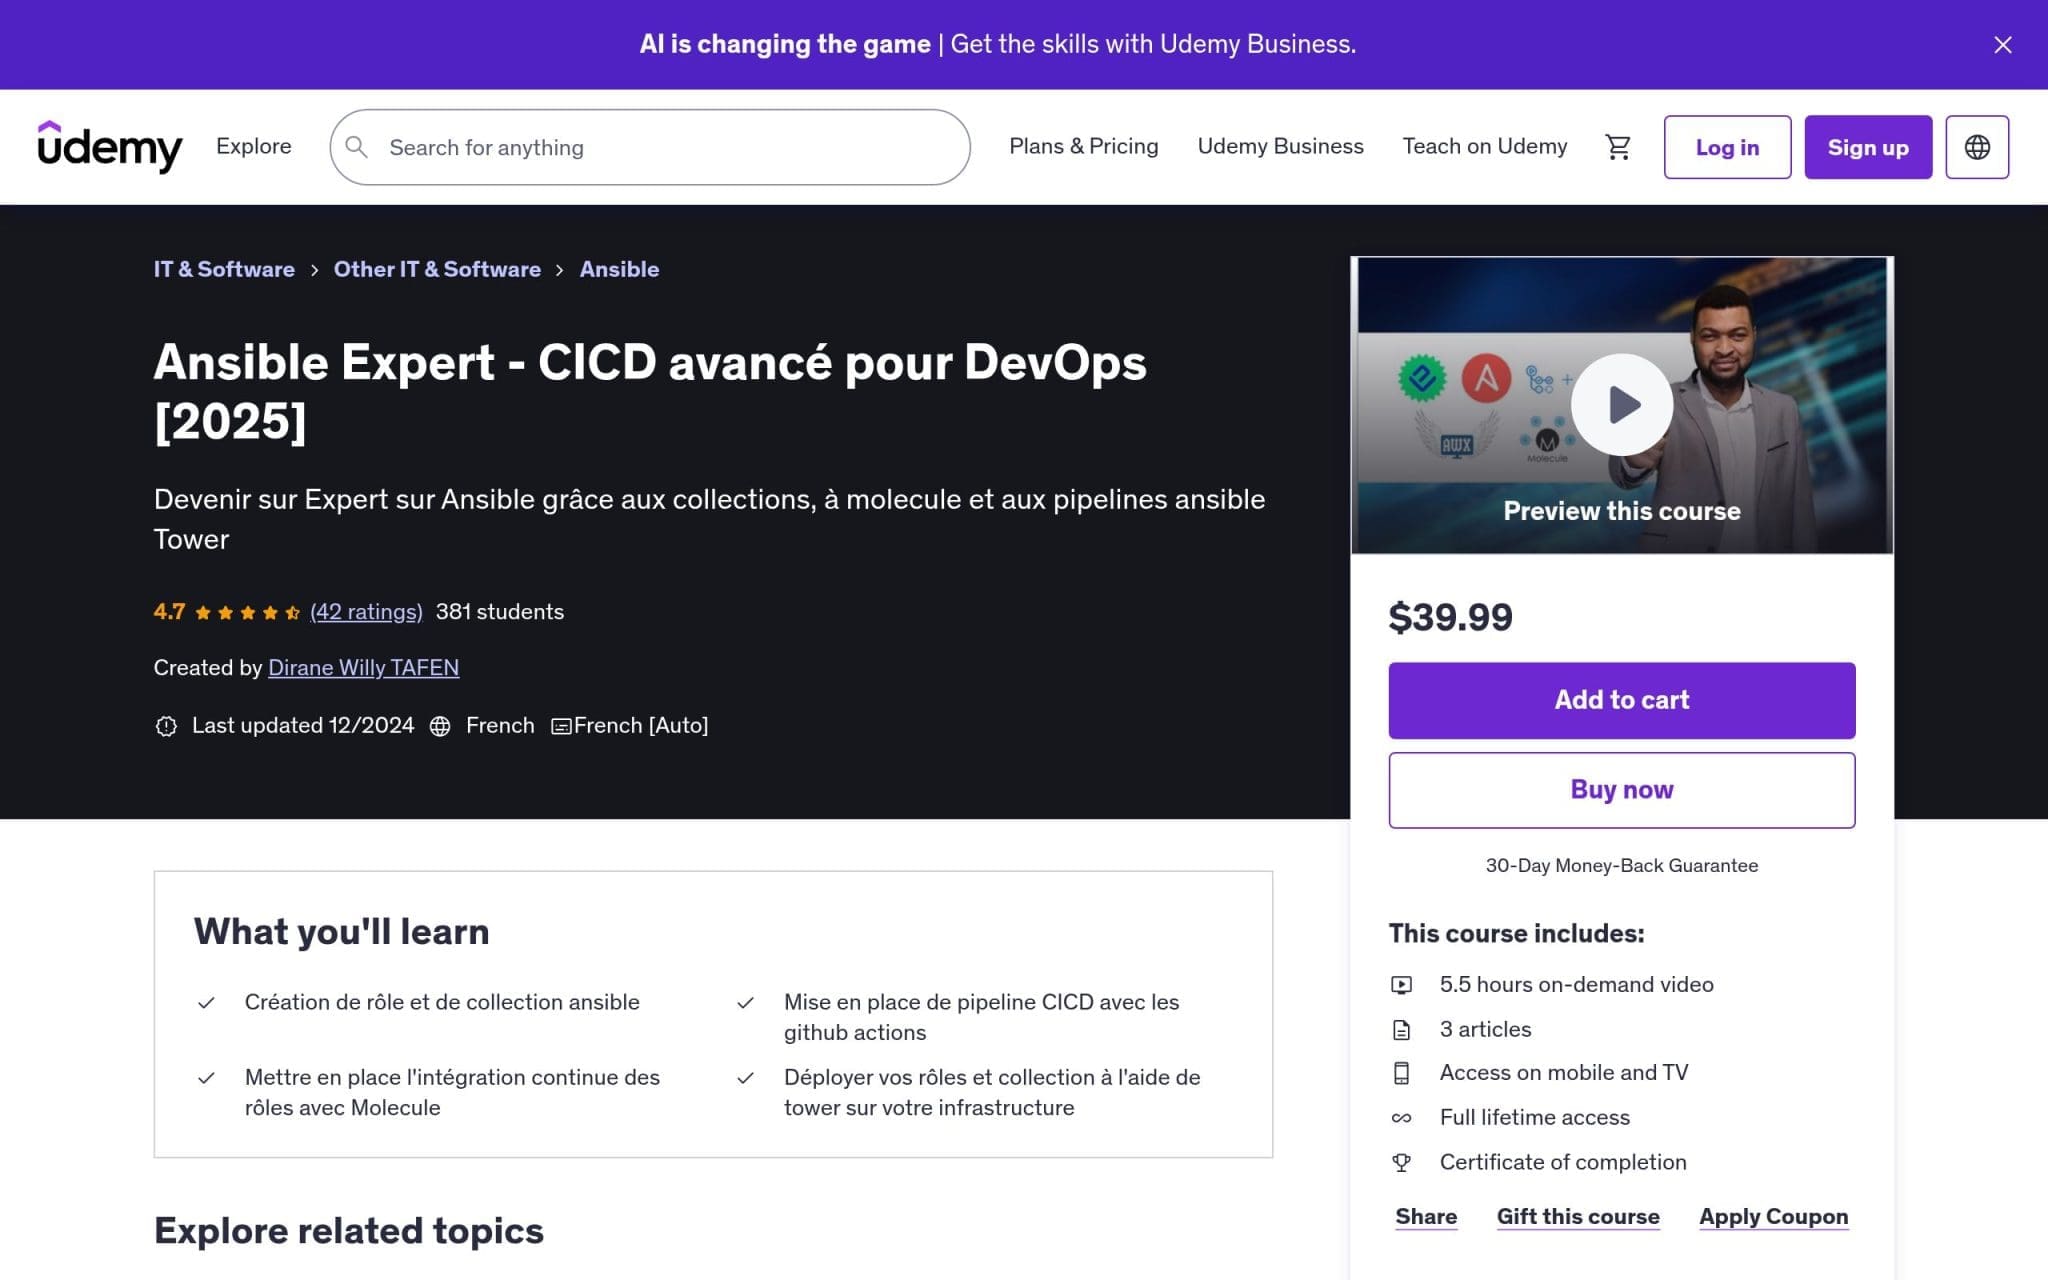Click the Search for anything field

(x=650, y=146)
